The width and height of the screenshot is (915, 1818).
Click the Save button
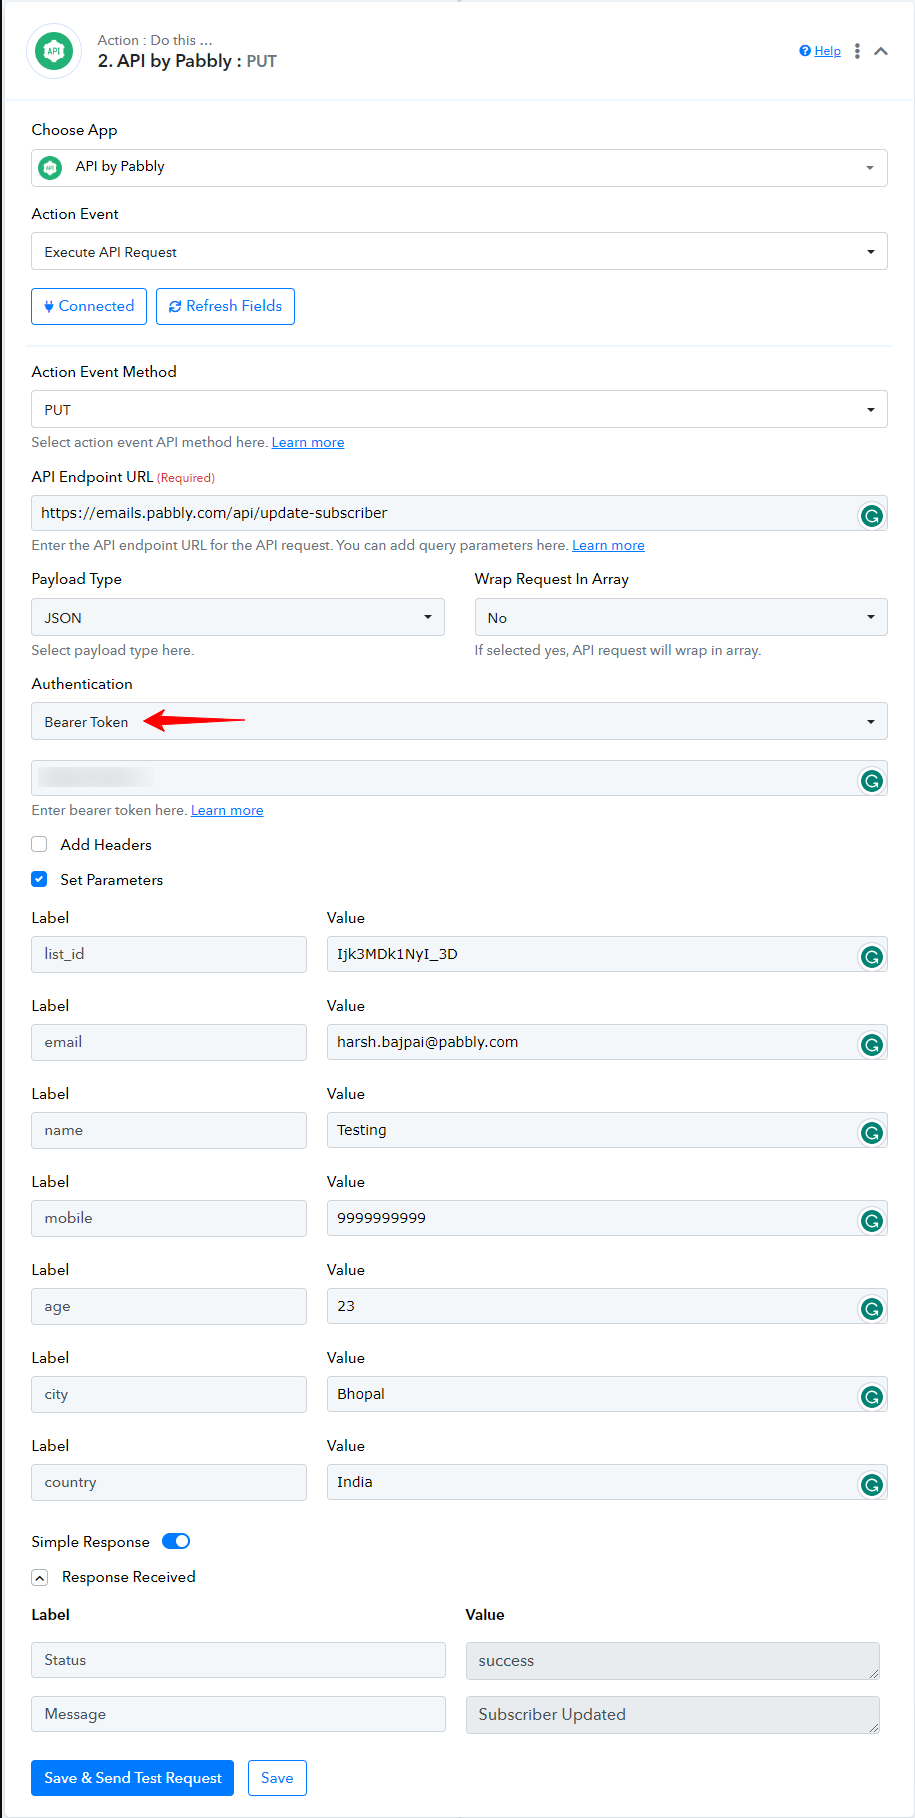point(277,1777)
